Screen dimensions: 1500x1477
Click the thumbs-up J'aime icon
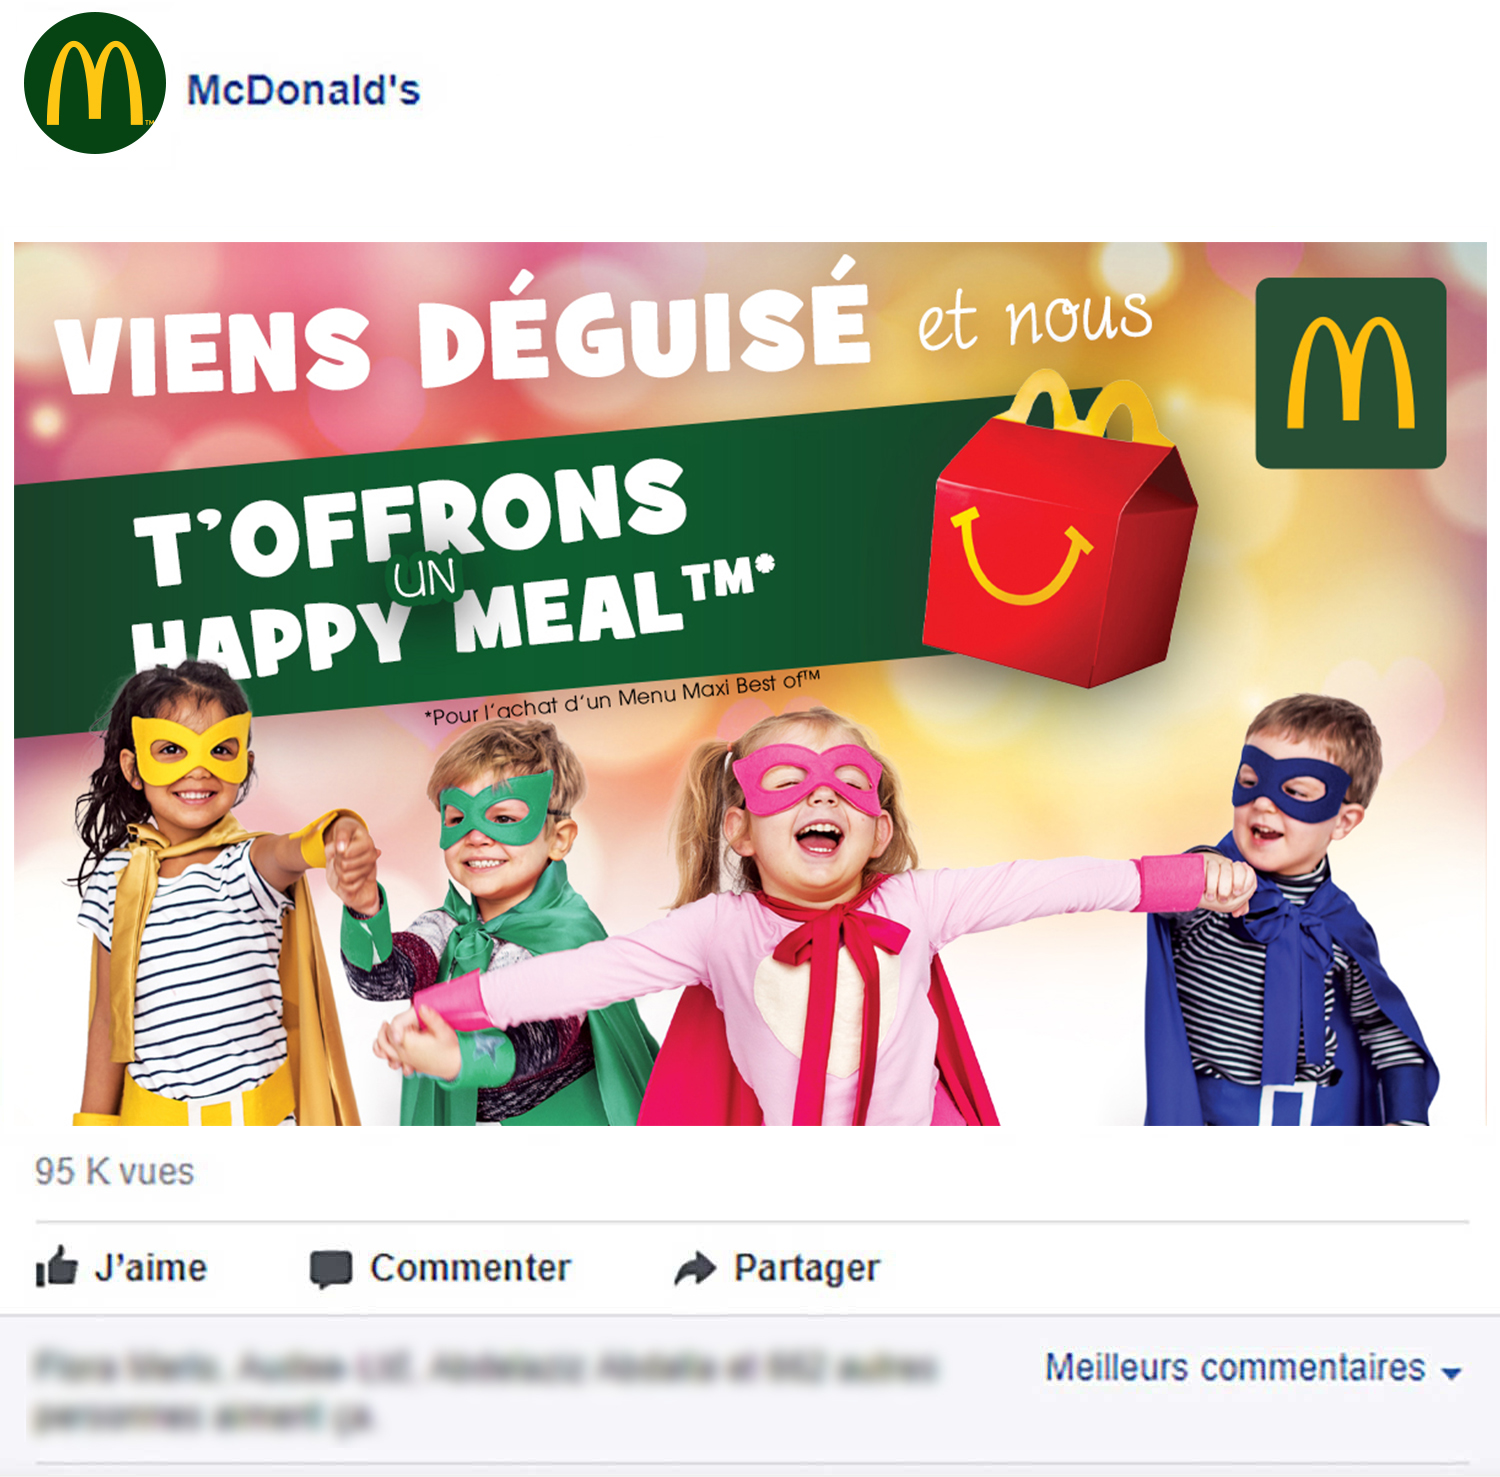pos(56,1266)
